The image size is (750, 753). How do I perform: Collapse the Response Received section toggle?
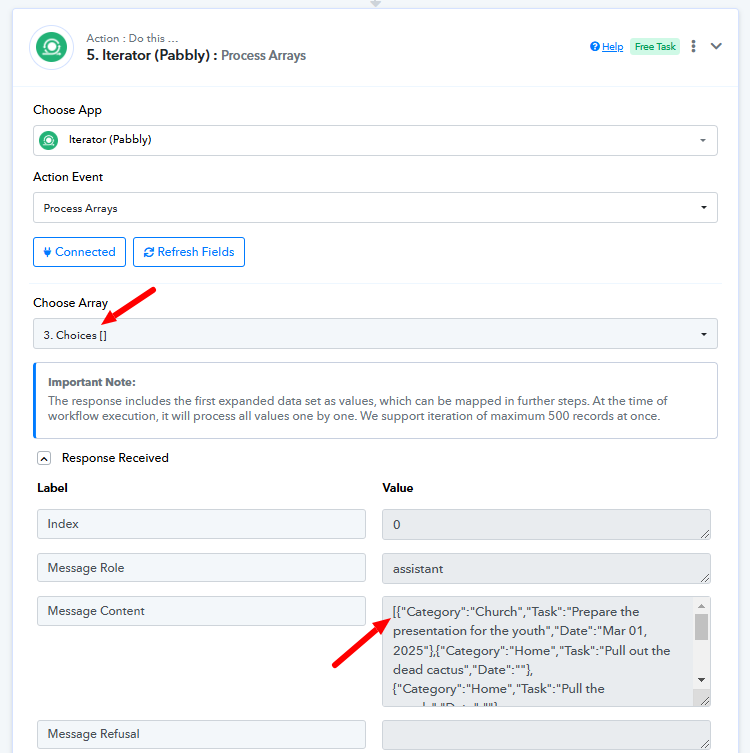pyautogui.click(x=44, y=458)
